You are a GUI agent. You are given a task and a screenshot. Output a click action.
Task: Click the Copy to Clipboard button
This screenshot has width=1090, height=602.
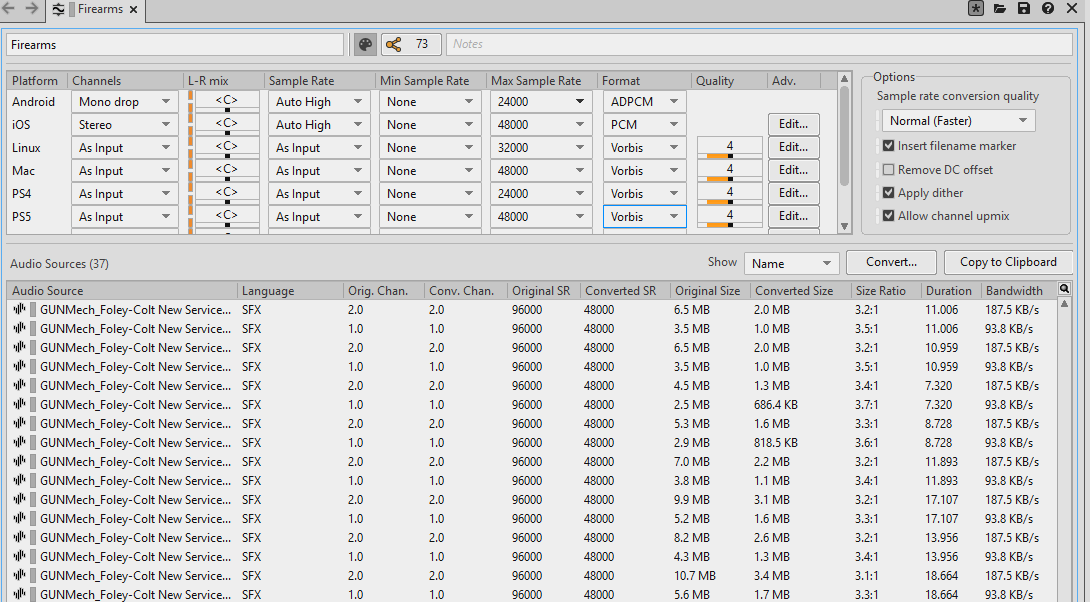[1008, 262]
